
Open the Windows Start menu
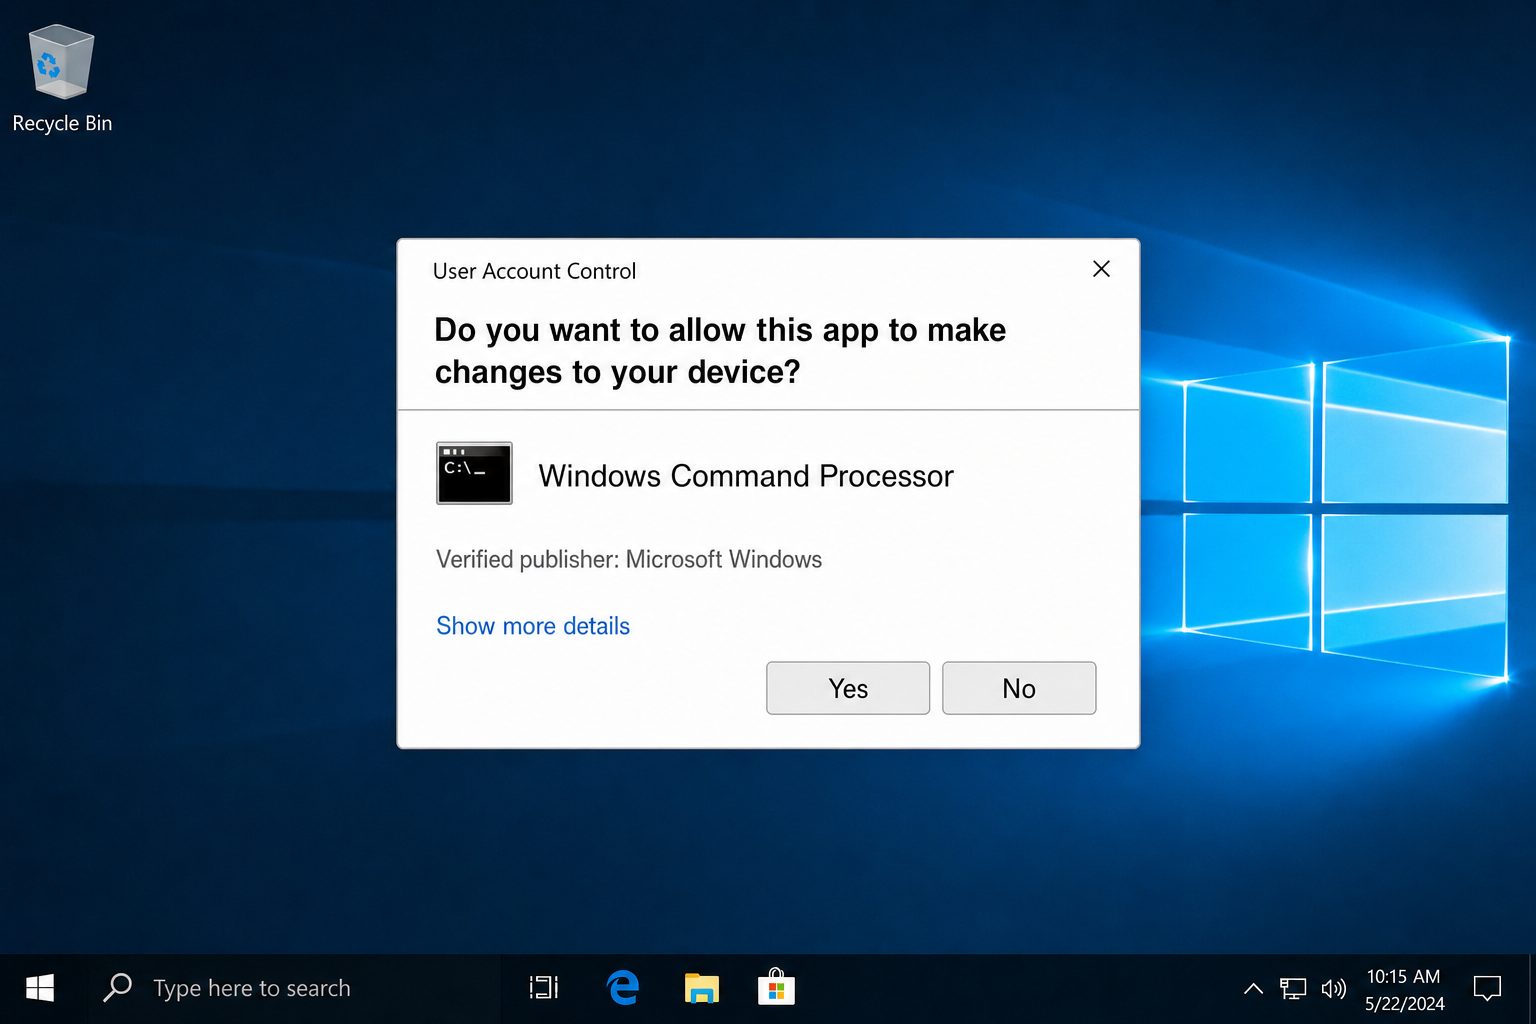pyautogui.click(x=40, y=988)
